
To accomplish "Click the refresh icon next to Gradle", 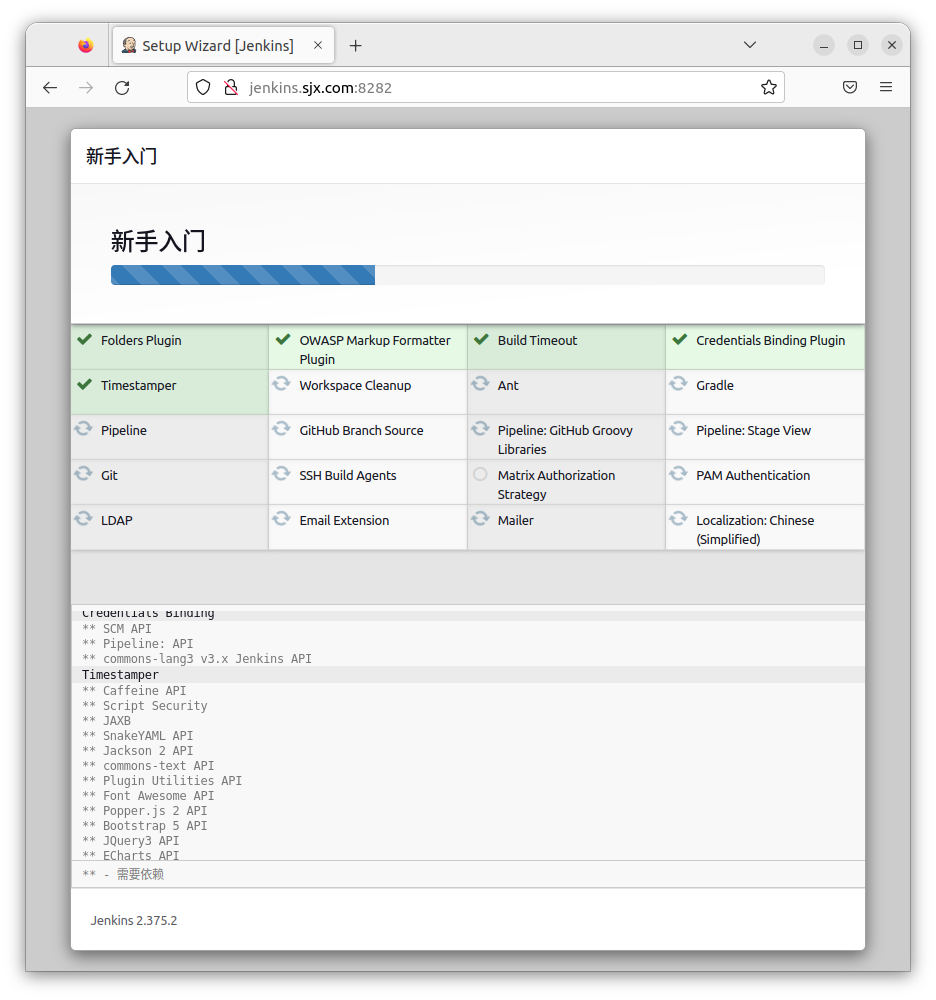I will coord(678,384).
